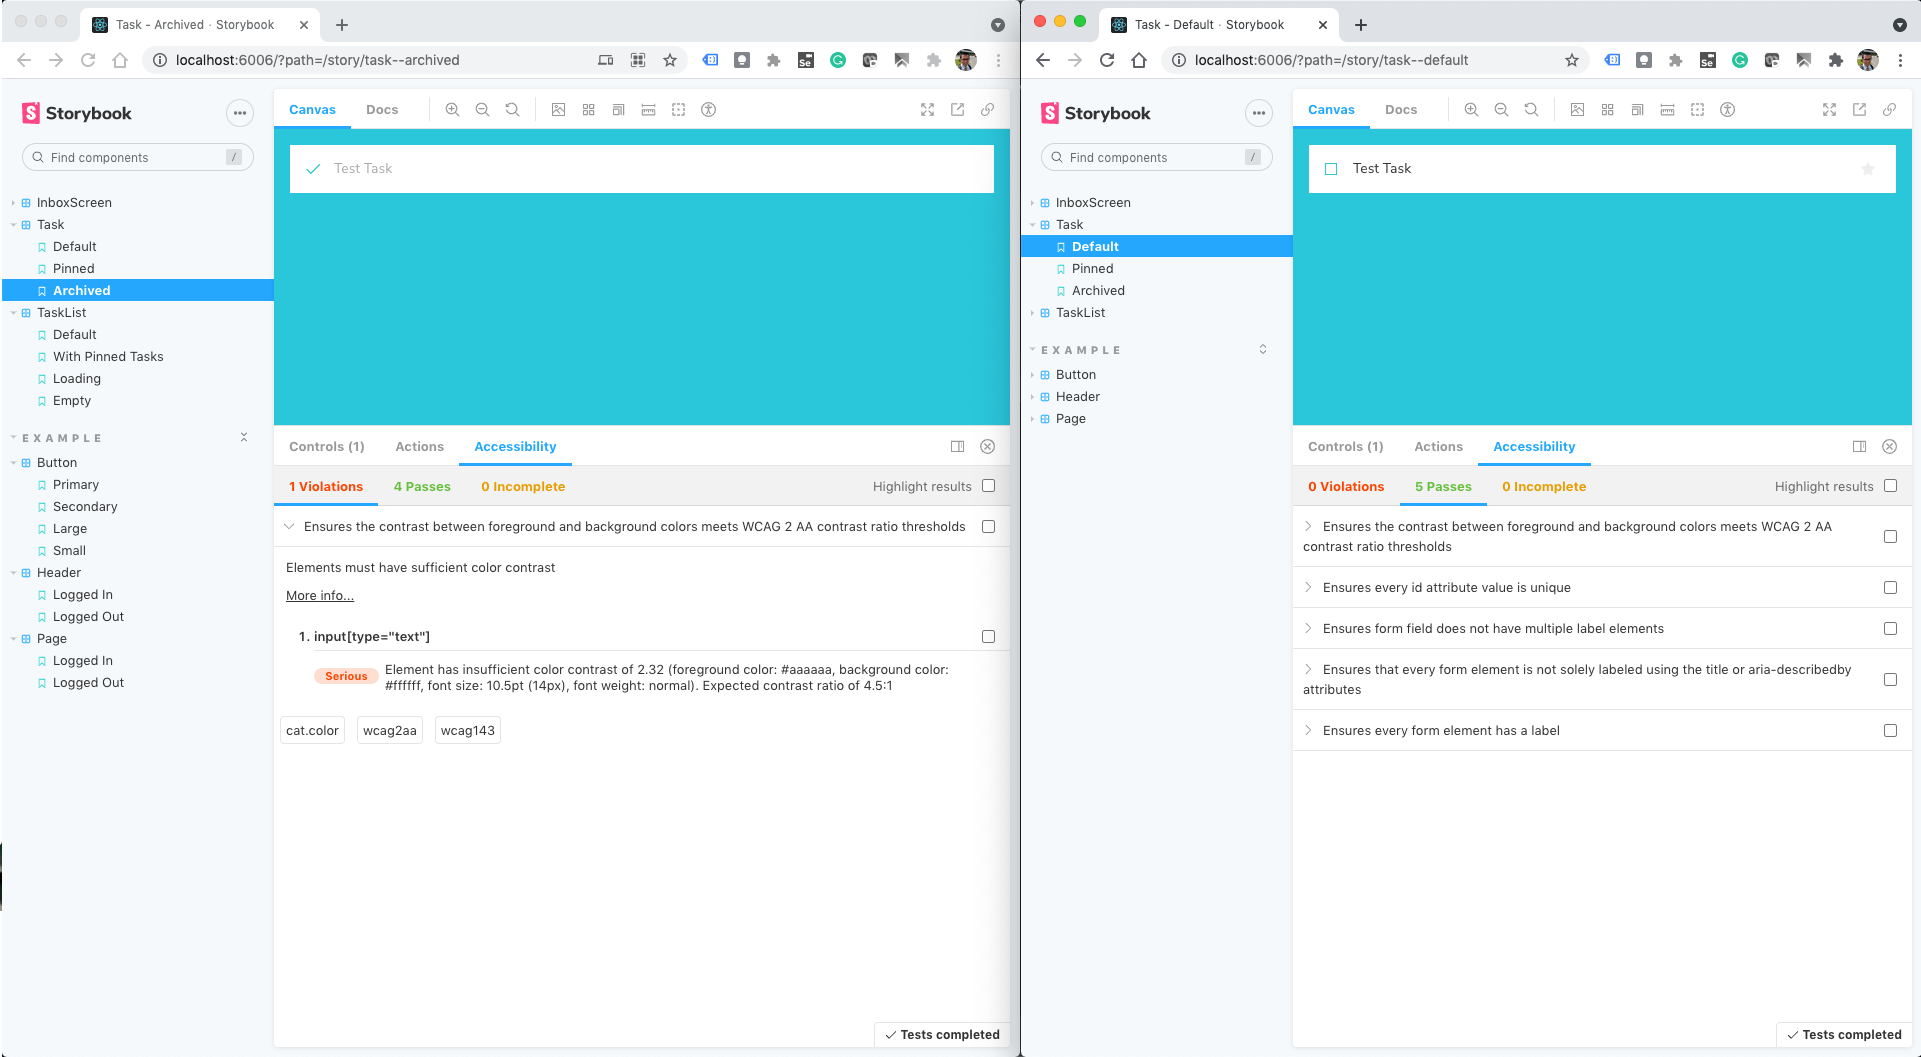1921x1057 pixels.
Task: Go full screen in left Storybook window
Action: coord(927,110)
